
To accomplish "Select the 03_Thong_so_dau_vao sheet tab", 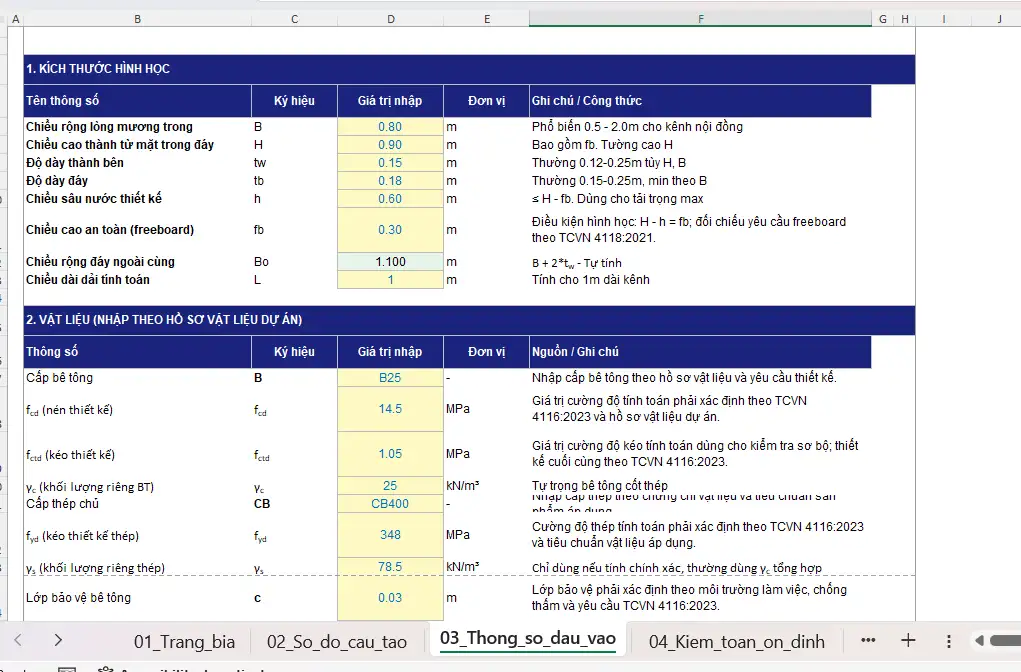I will pyautogui.click(x=527, y=639).
